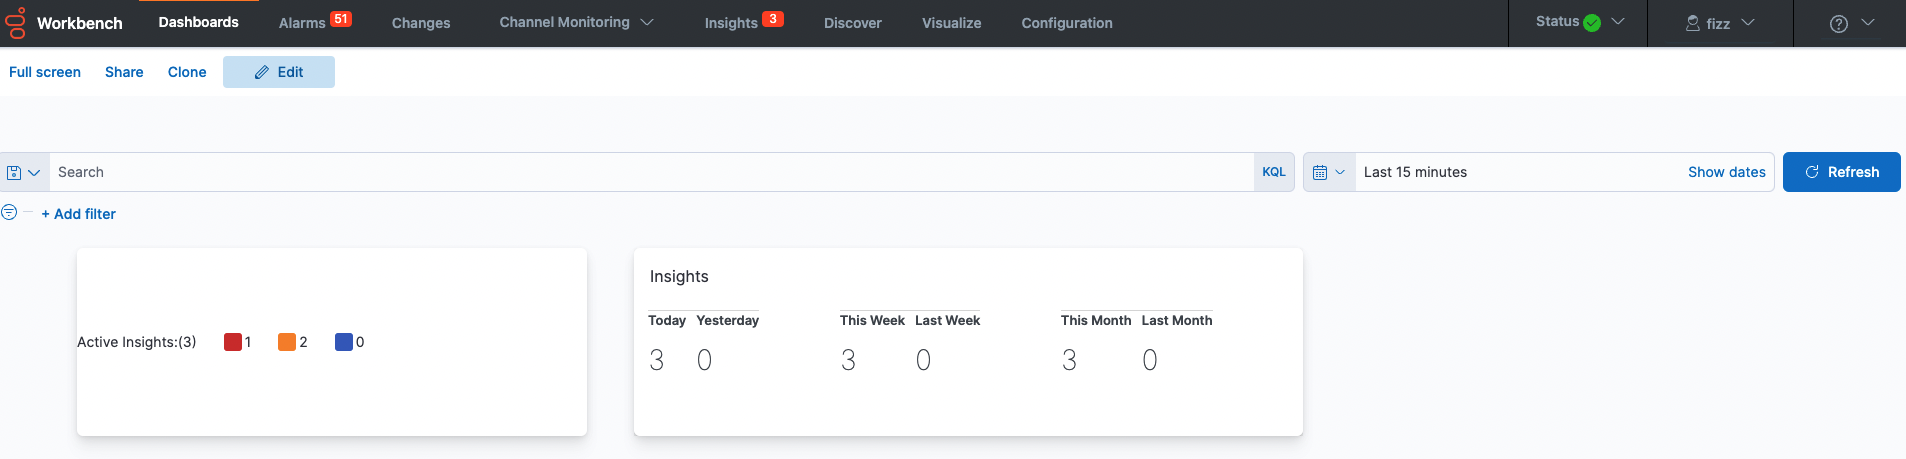Expand the Status dropdown chevron
This screenshot has width=1906, height=459.
point(1618,21)
